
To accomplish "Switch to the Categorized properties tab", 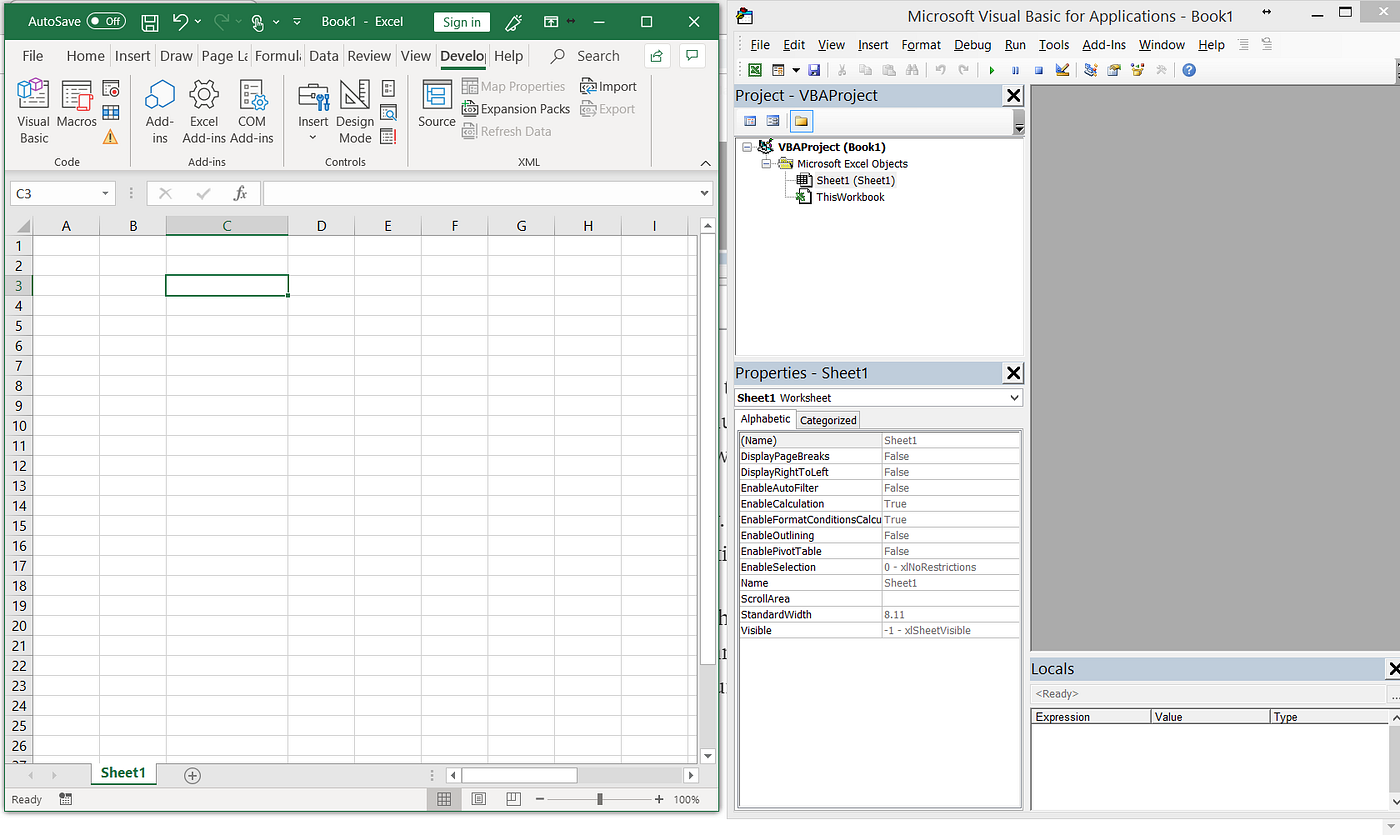I will [x=827, y=419].
